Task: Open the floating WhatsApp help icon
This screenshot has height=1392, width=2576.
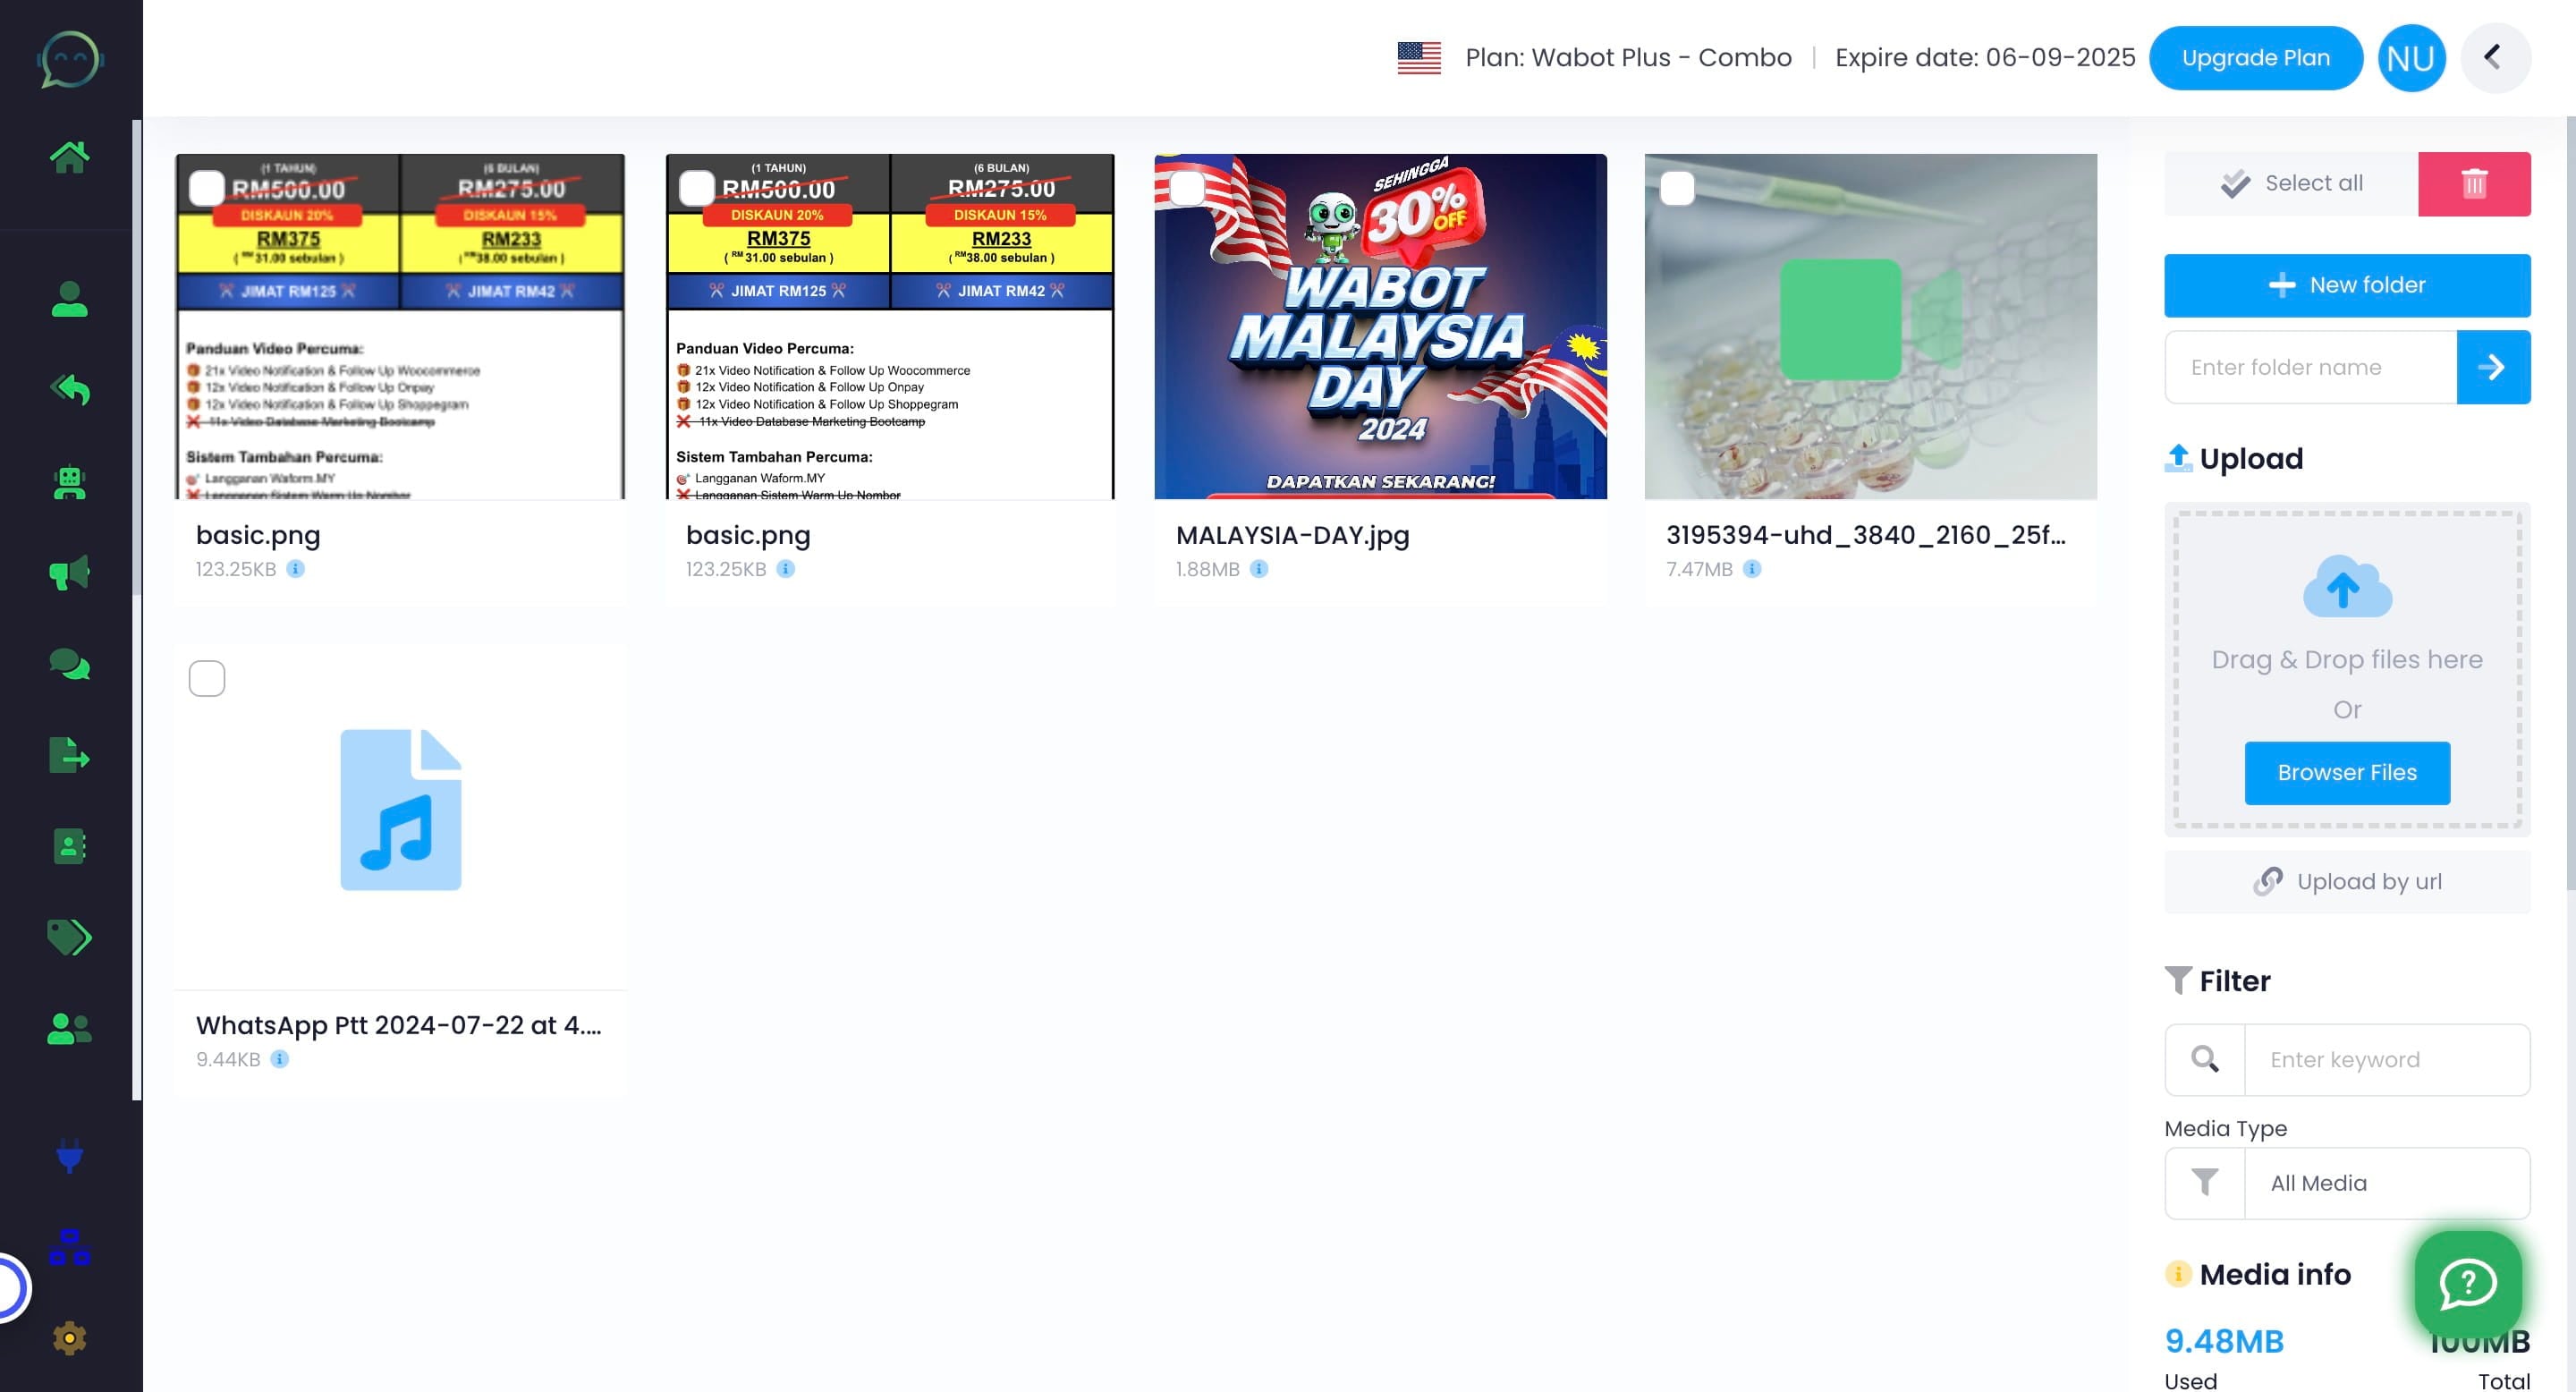Action: click(x=2467, y=1283)
